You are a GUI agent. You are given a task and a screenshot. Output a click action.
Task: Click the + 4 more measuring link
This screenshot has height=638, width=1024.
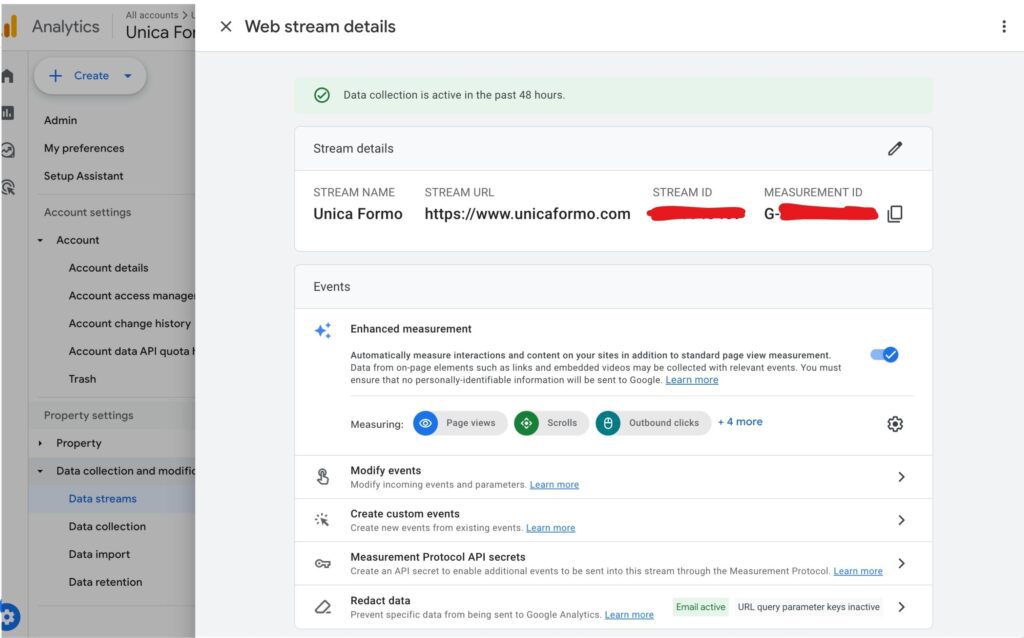click(x=739, y=422)
